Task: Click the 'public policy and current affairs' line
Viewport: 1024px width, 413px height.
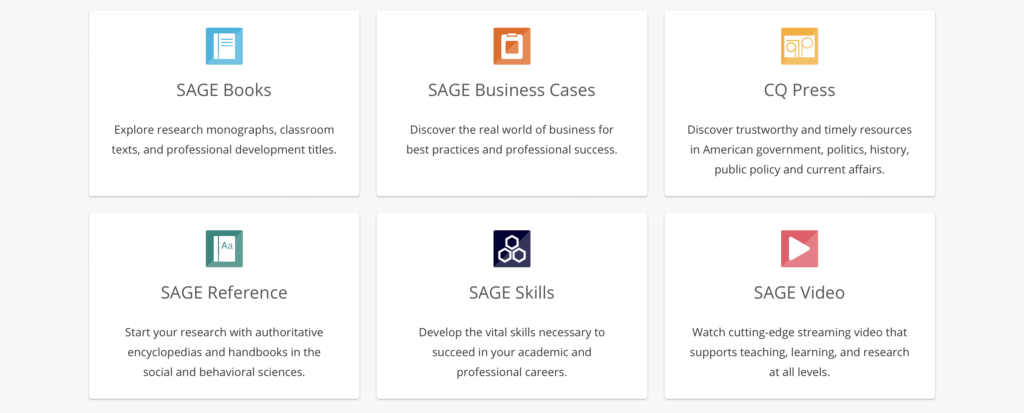Action: (799, 170)
